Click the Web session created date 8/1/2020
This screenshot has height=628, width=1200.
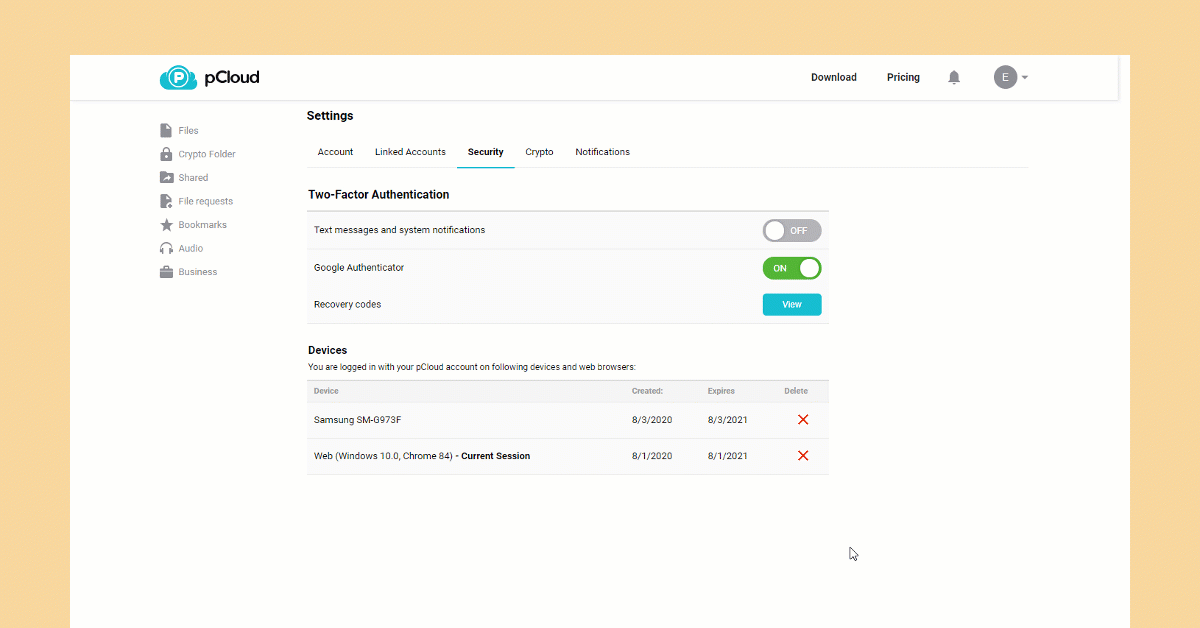pyautogui.click(x=652, y=456)
